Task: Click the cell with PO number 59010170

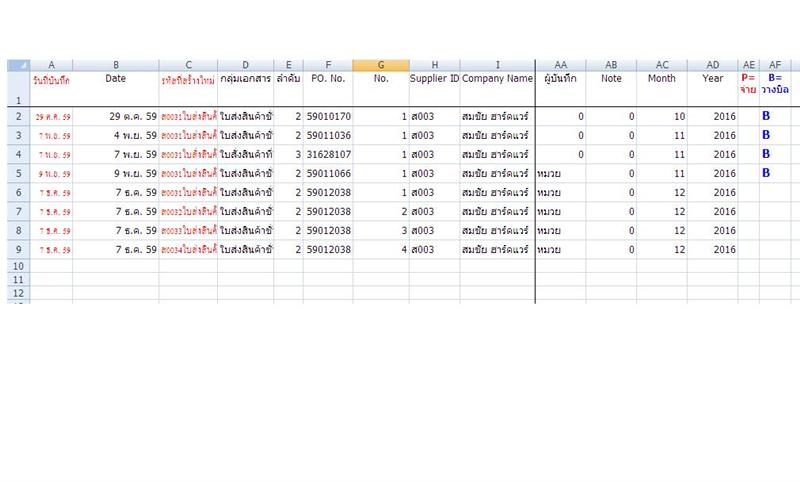Action: coord(328,117)
